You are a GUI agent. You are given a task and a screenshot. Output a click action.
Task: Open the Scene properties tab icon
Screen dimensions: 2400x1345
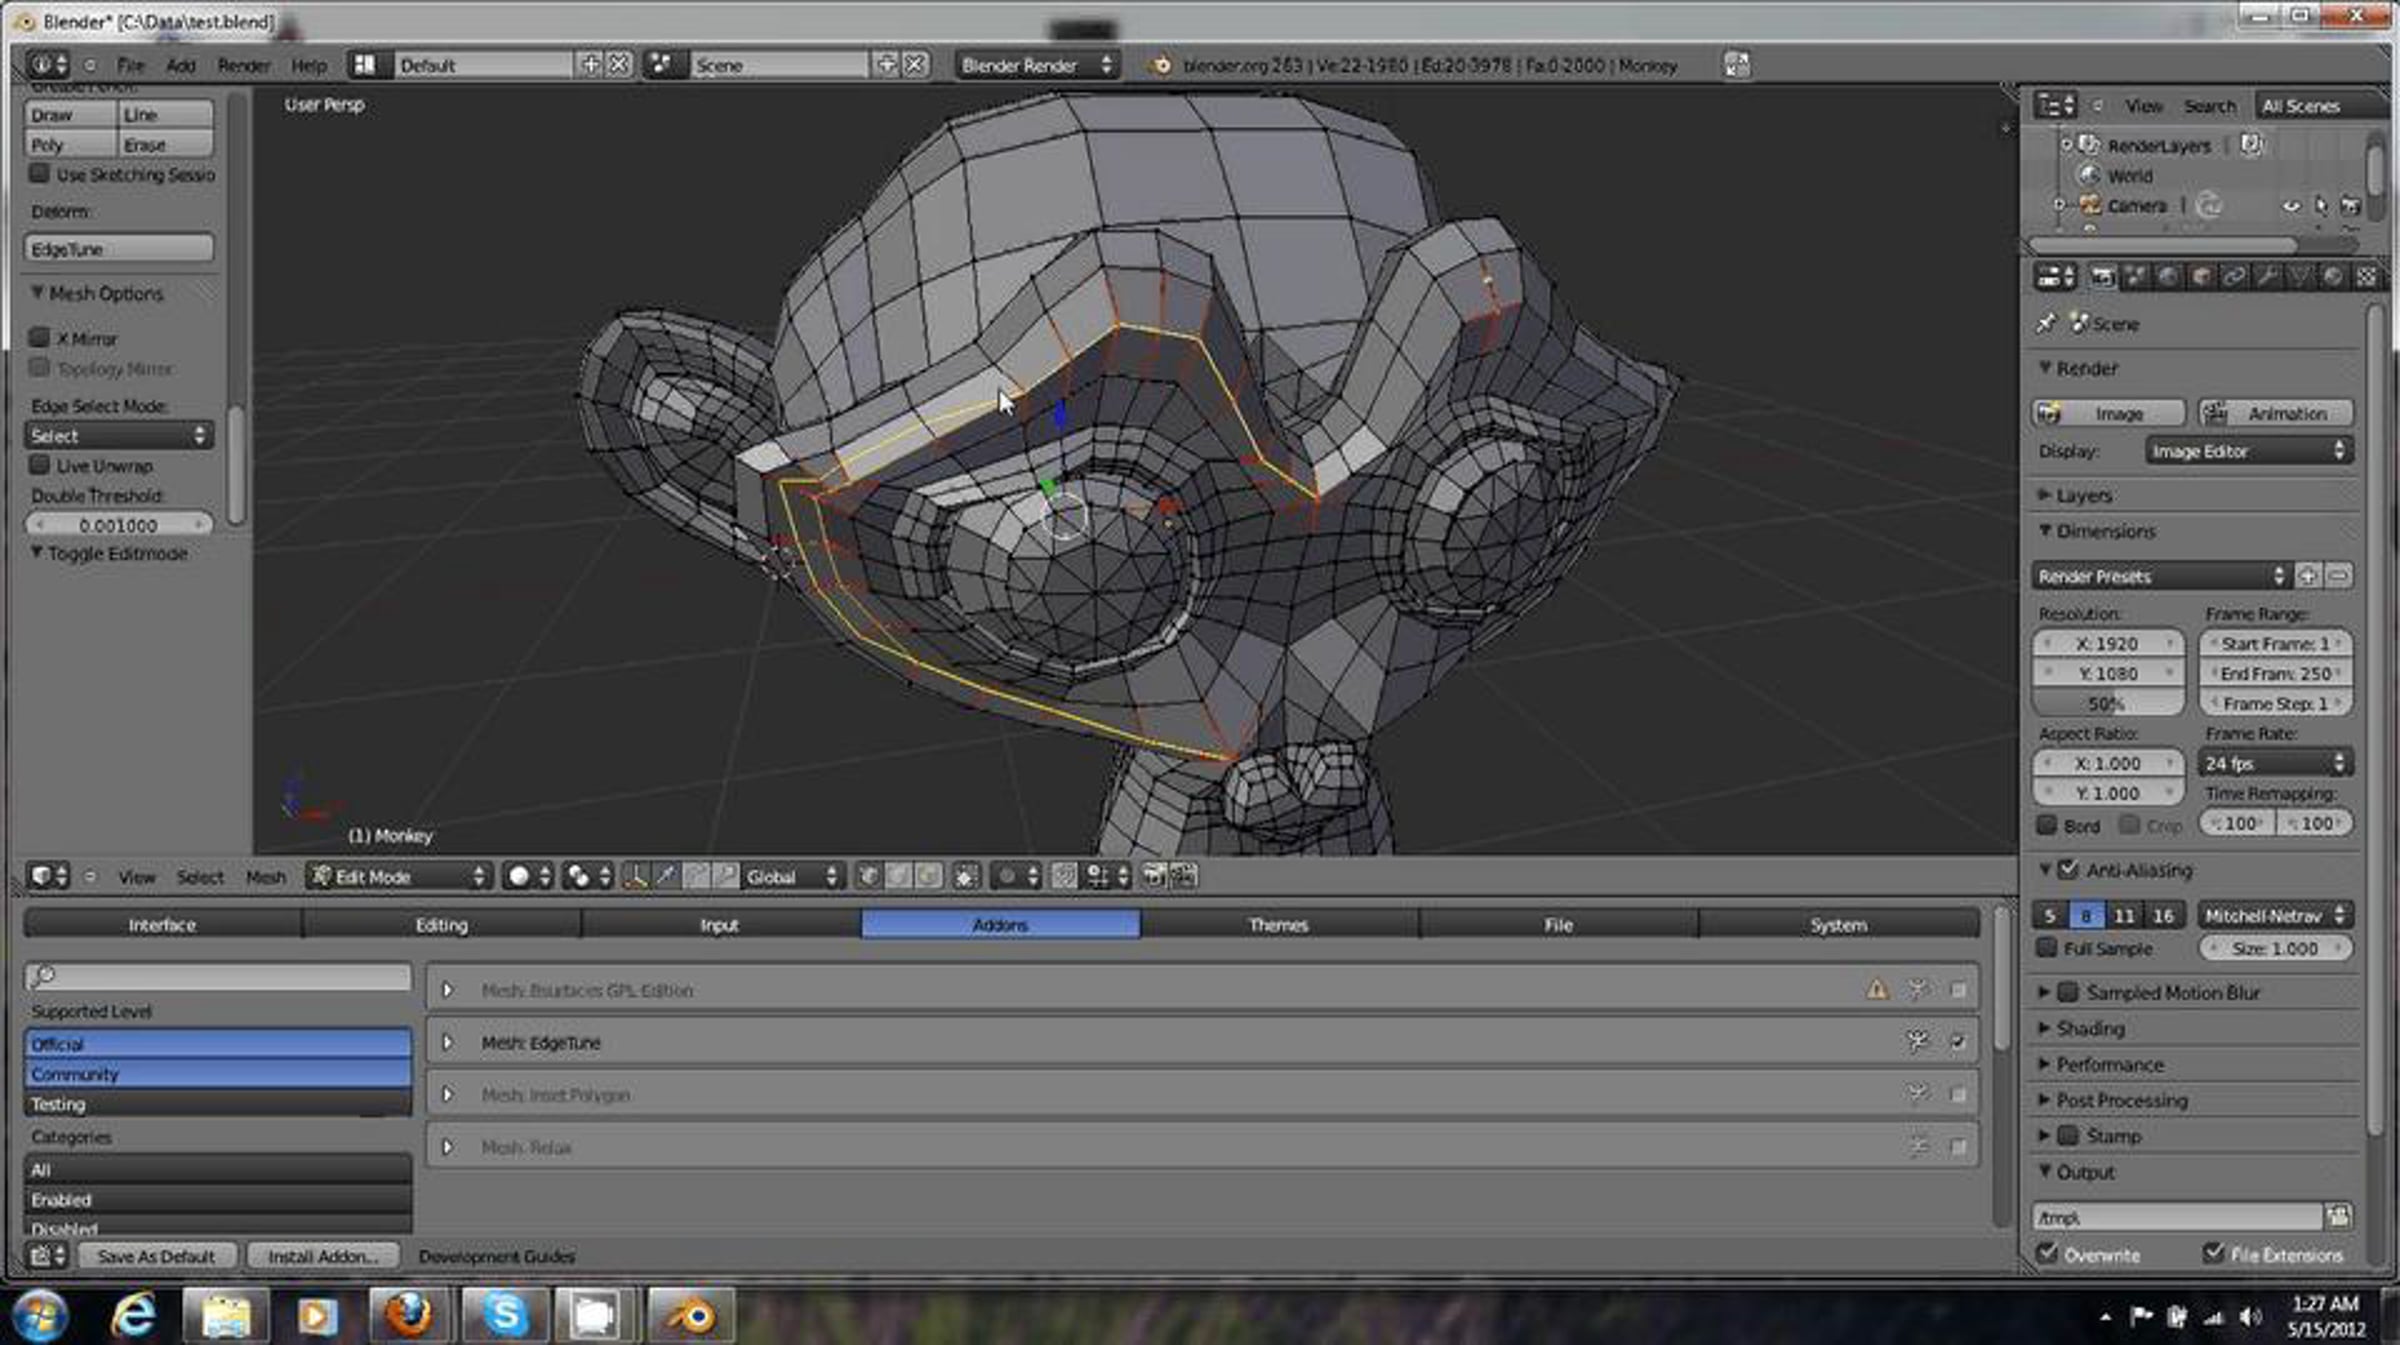coord(2135,277)
